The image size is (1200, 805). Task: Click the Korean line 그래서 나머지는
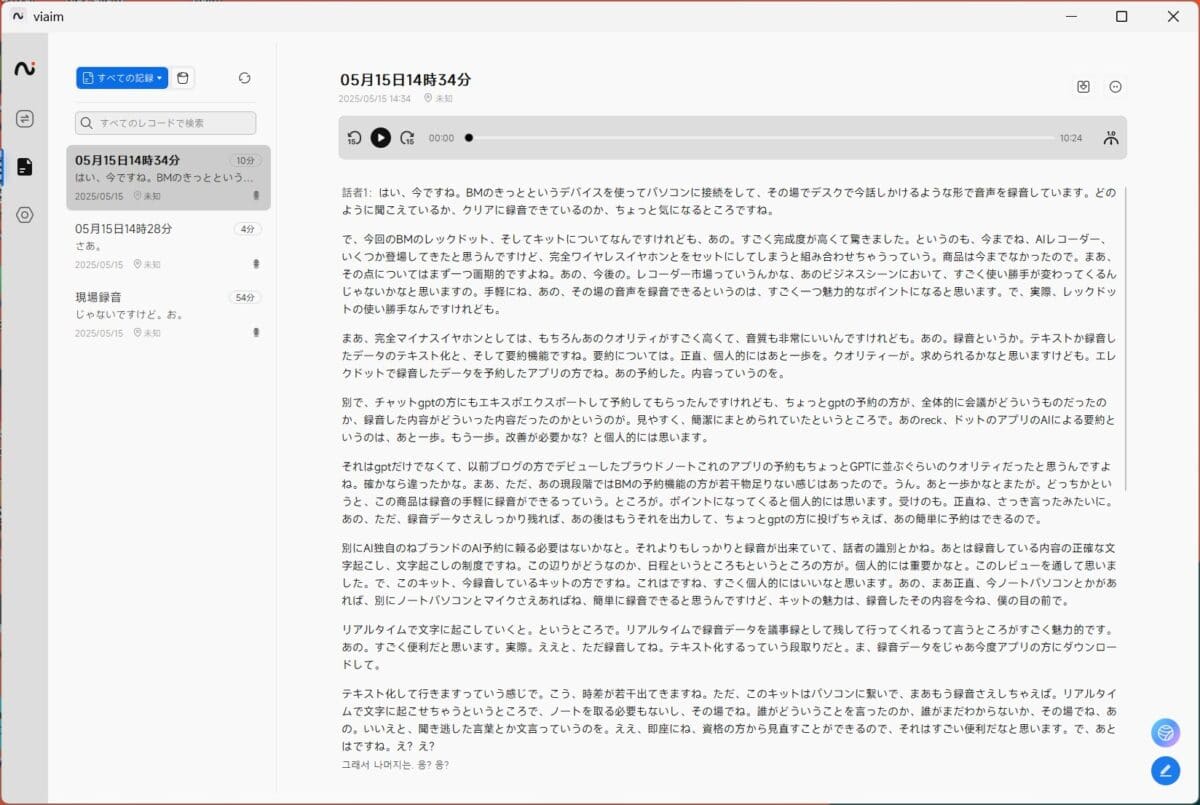395,765
